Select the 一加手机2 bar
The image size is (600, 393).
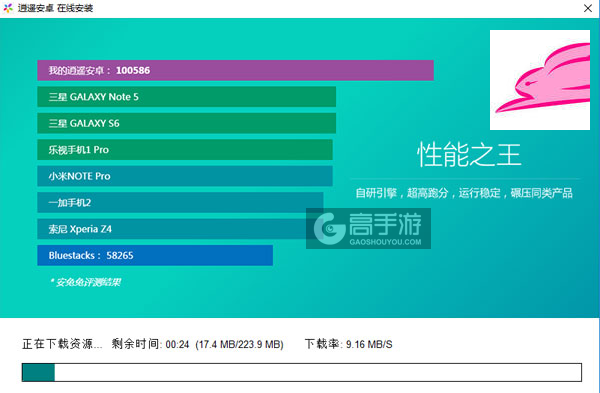tap(180, 202)
